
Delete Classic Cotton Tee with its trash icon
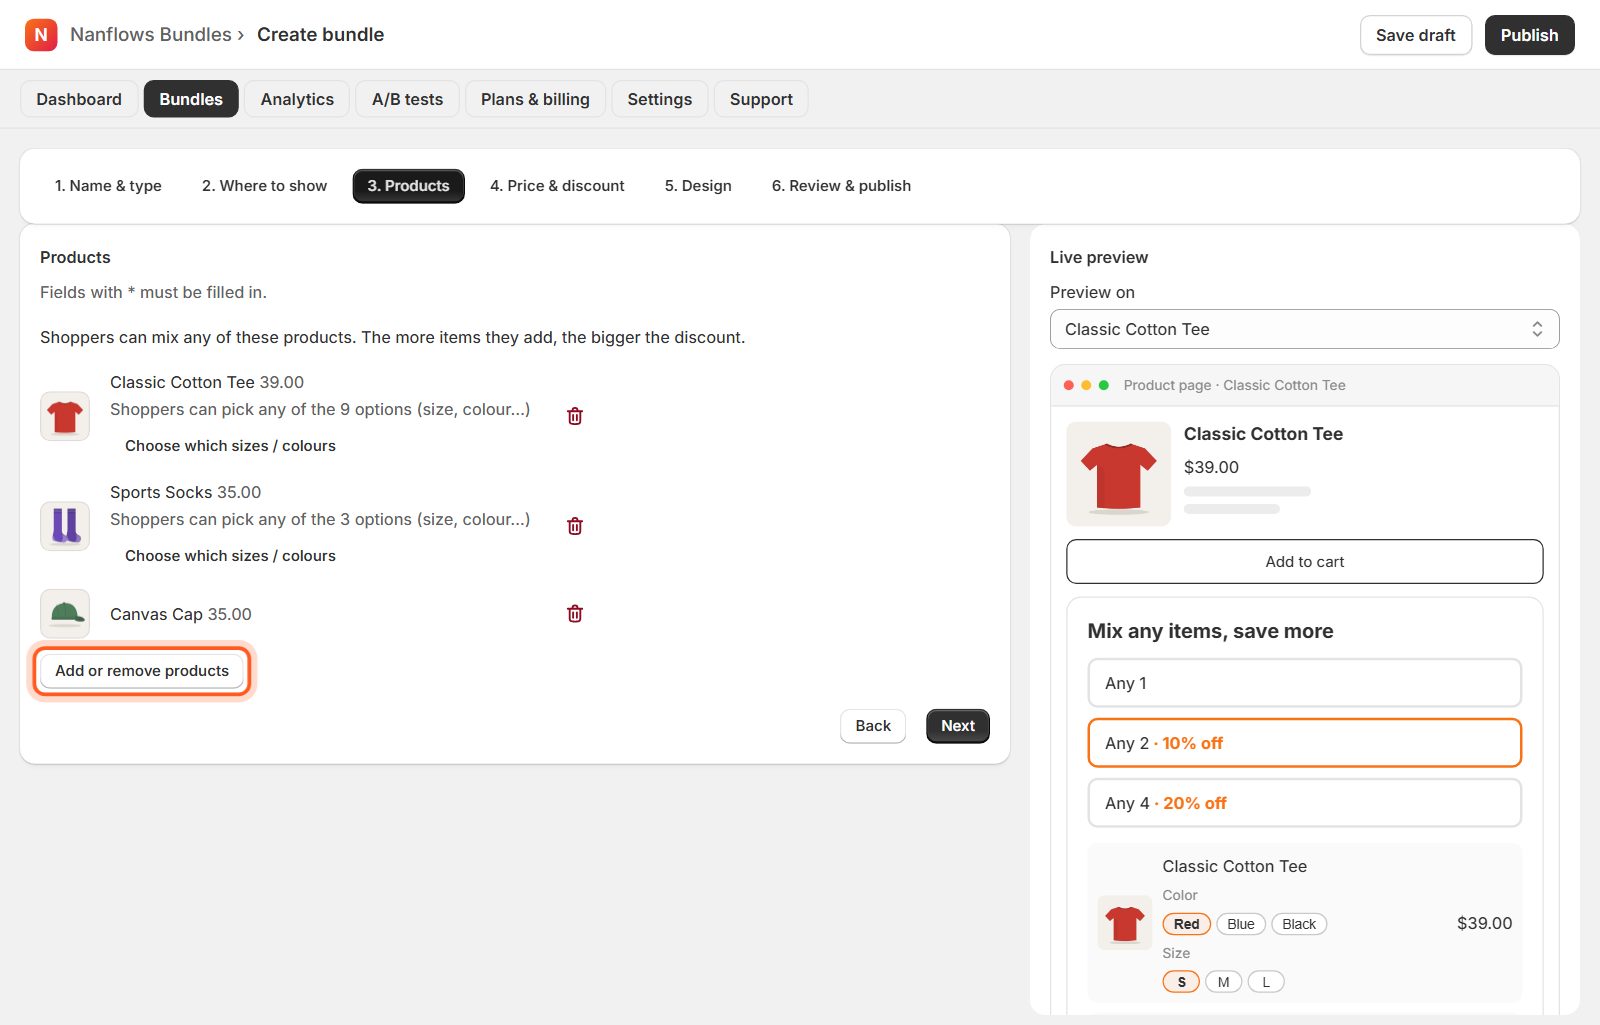tap(575, 416)
